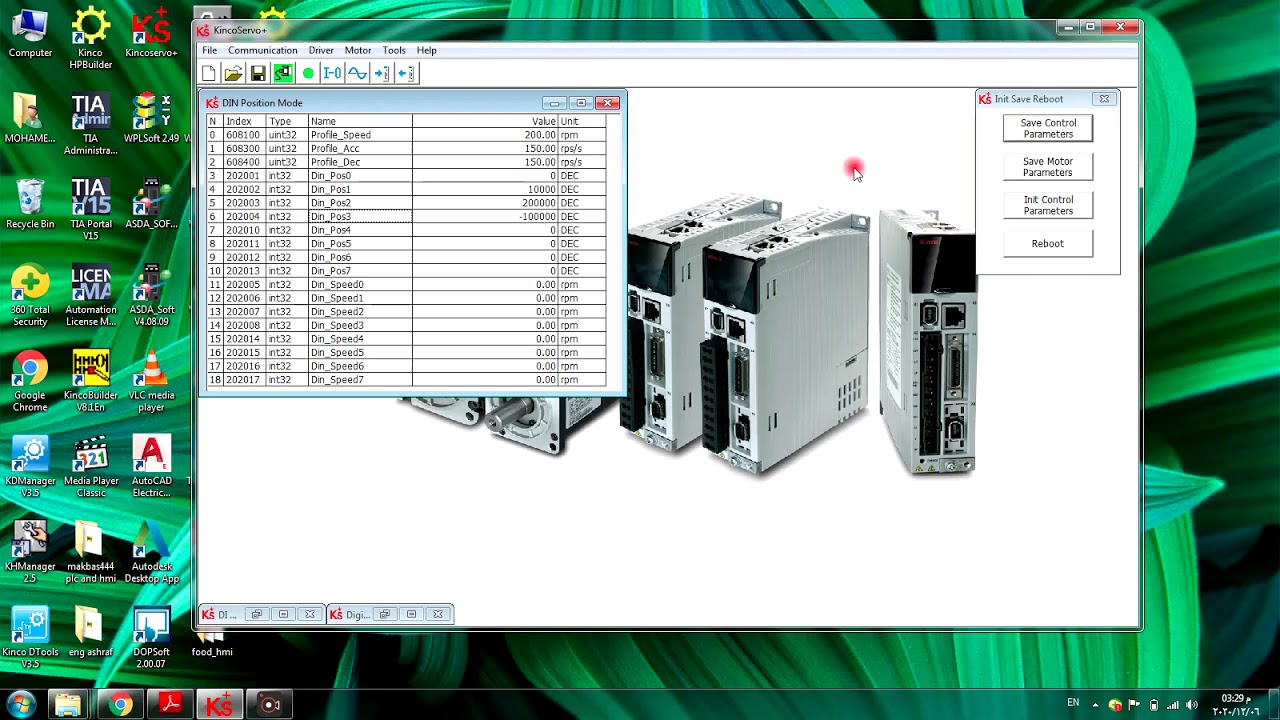The image size is (1280, 720).
Task: Open 360 Total Security desktop icon
Action: (30, 296)
